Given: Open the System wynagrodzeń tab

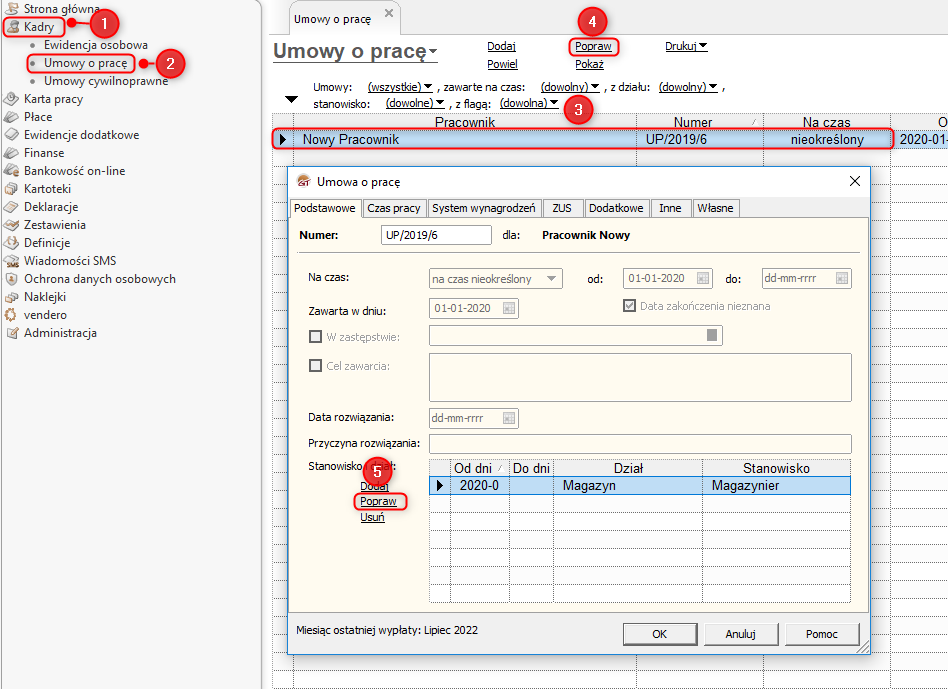Looking at the screenshot, I should pos(485,208).
